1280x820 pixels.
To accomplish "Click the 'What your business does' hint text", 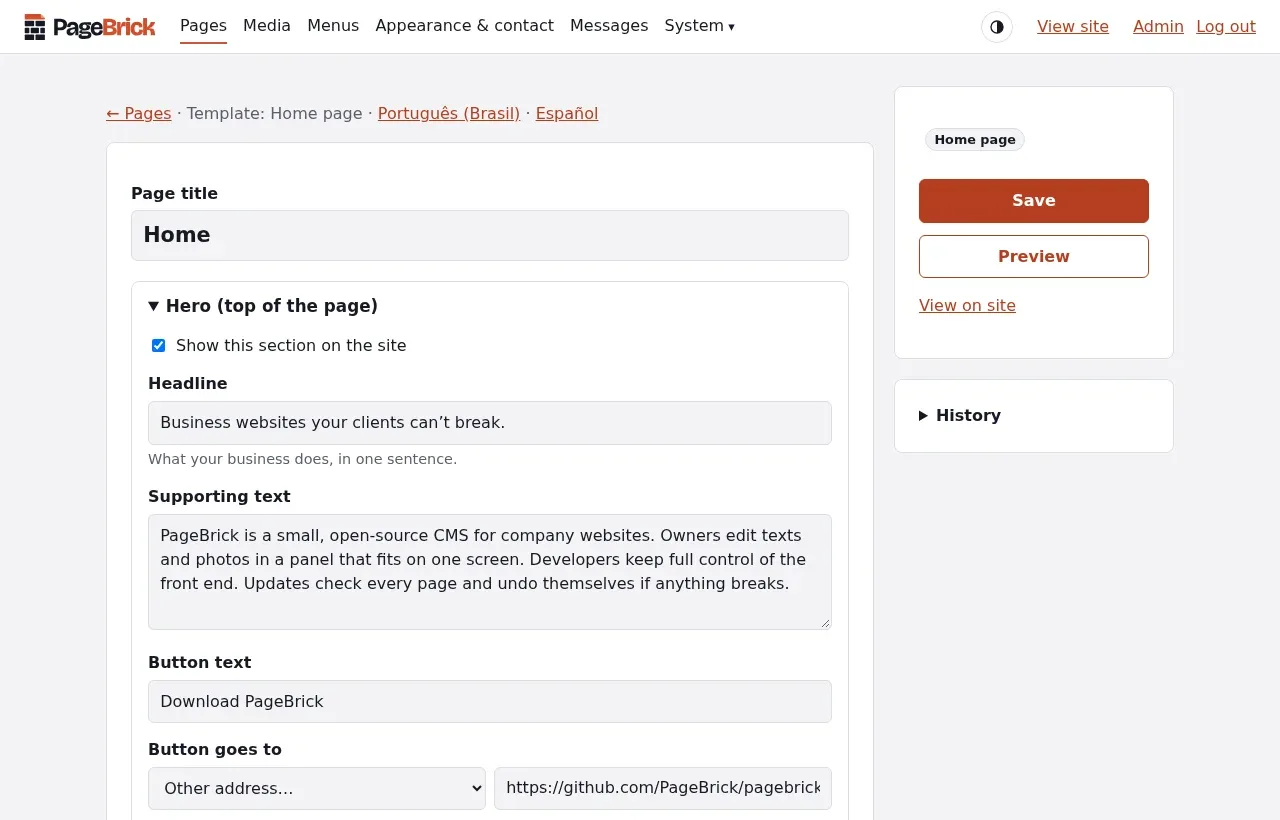I will coord(302,459).
